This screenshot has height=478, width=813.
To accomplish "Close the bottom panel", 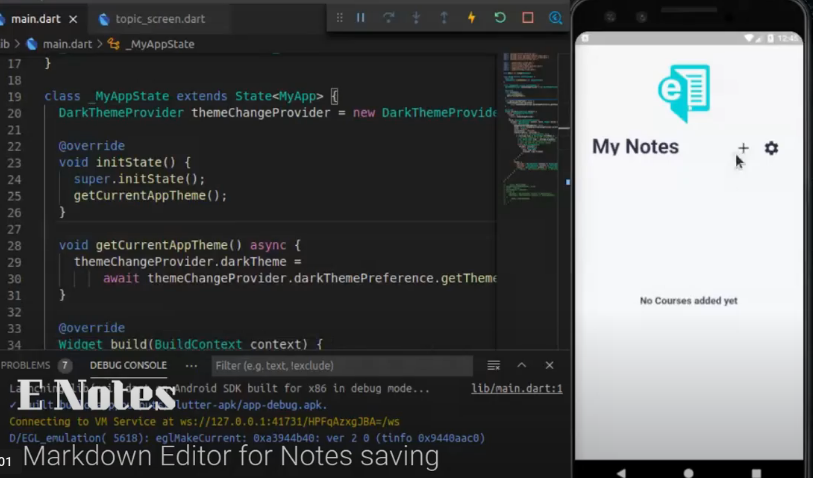I will (550, 365).
